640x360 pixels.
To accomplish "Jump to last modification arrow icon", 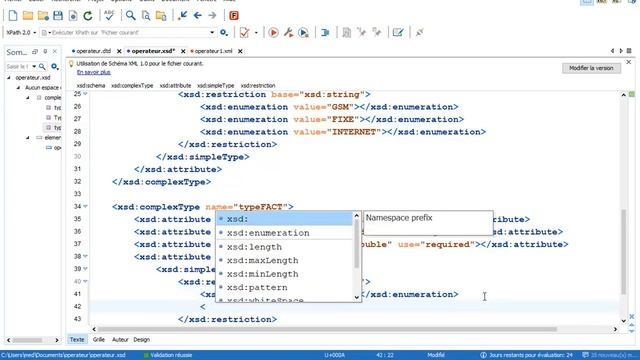I will coord(183,16).
